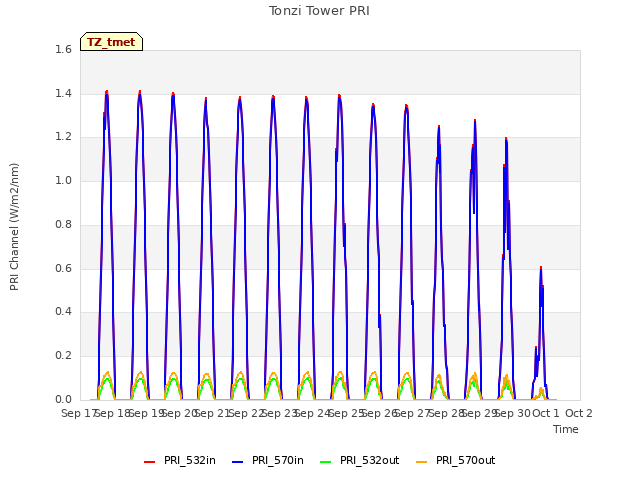Click the Oct 1 x-axis tick label

(x=546, y=413)
